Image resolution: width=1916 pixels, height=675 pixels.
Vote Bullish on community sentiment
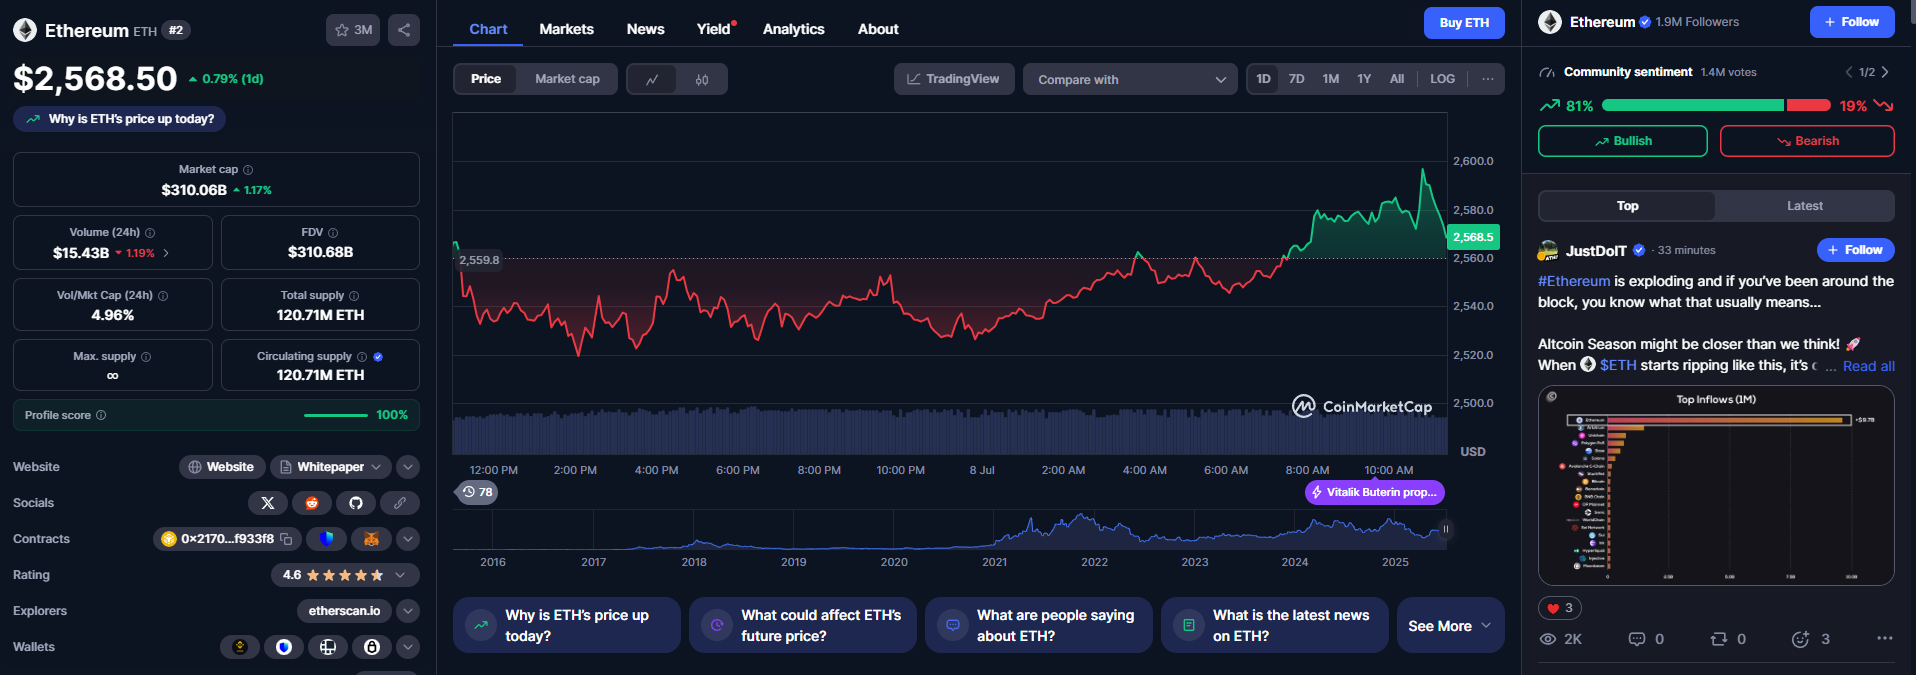click(1622, 141)
